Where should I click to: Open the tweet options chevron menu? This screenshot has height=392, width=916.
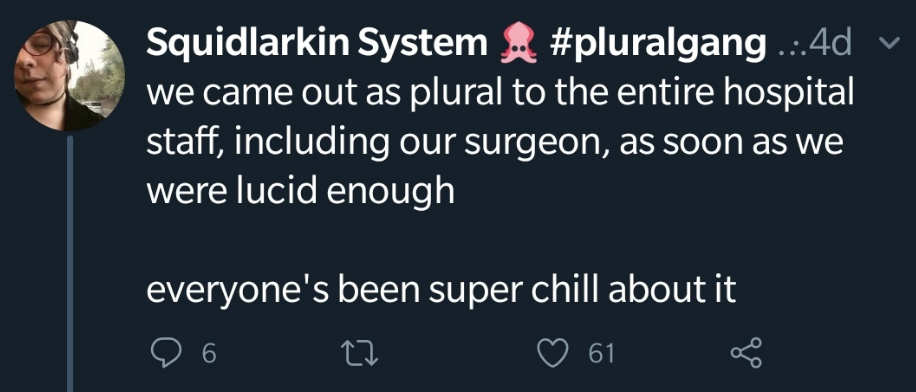[890, 43]
